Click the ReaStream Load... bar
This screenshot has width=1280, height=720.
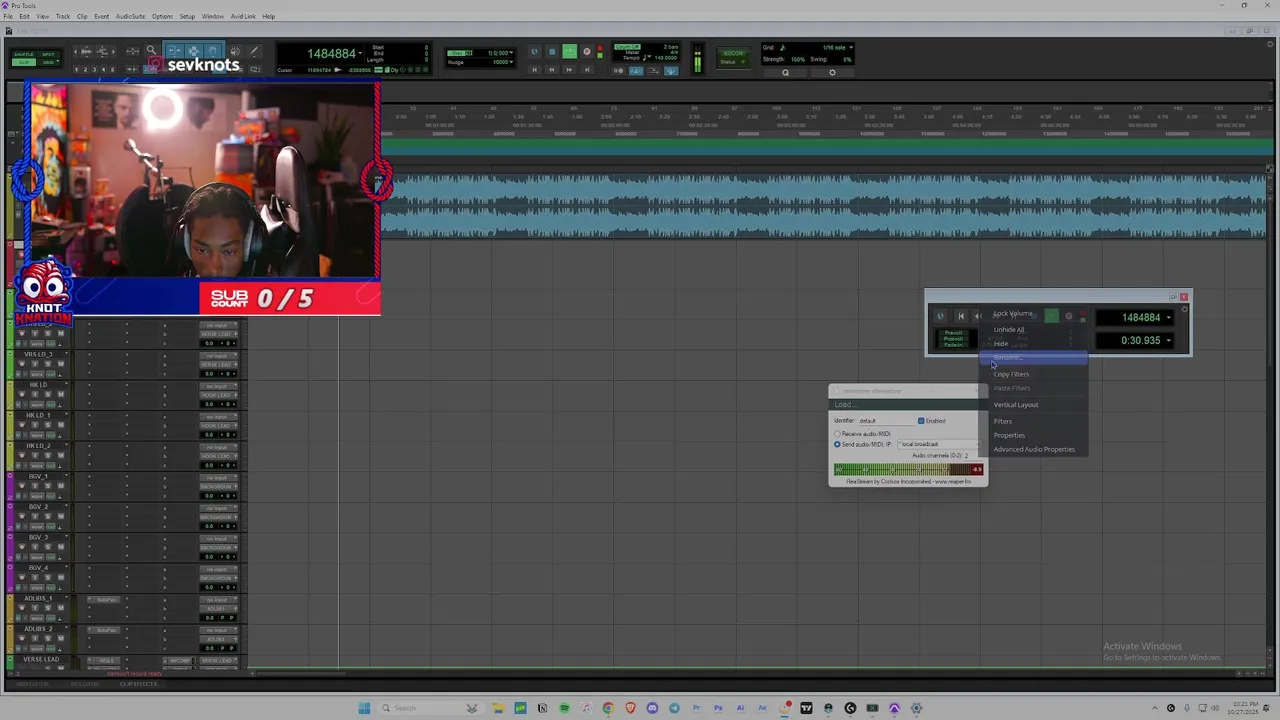point(906,405)
